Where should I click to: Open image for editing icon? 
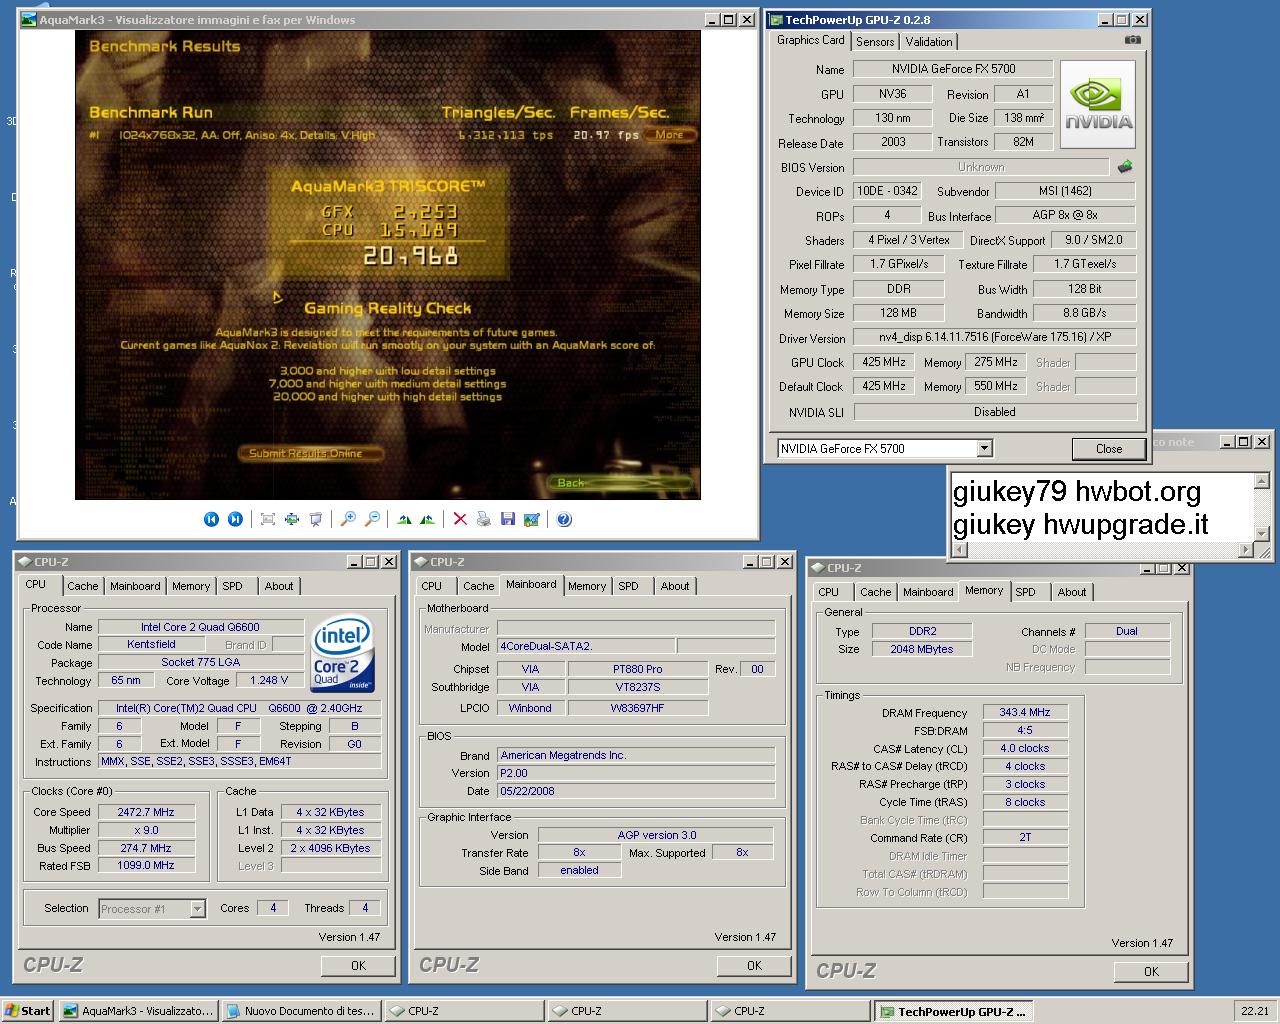pyautogui.click(x=532, y=519)
